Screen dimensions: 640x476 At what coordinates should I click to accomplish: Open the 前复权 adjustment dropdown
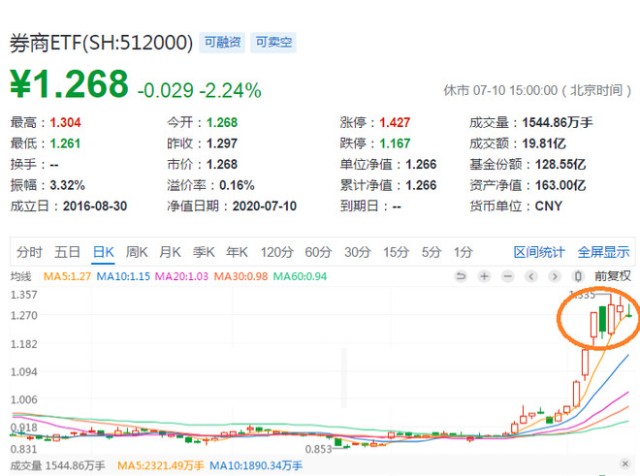tap(612, 276)
